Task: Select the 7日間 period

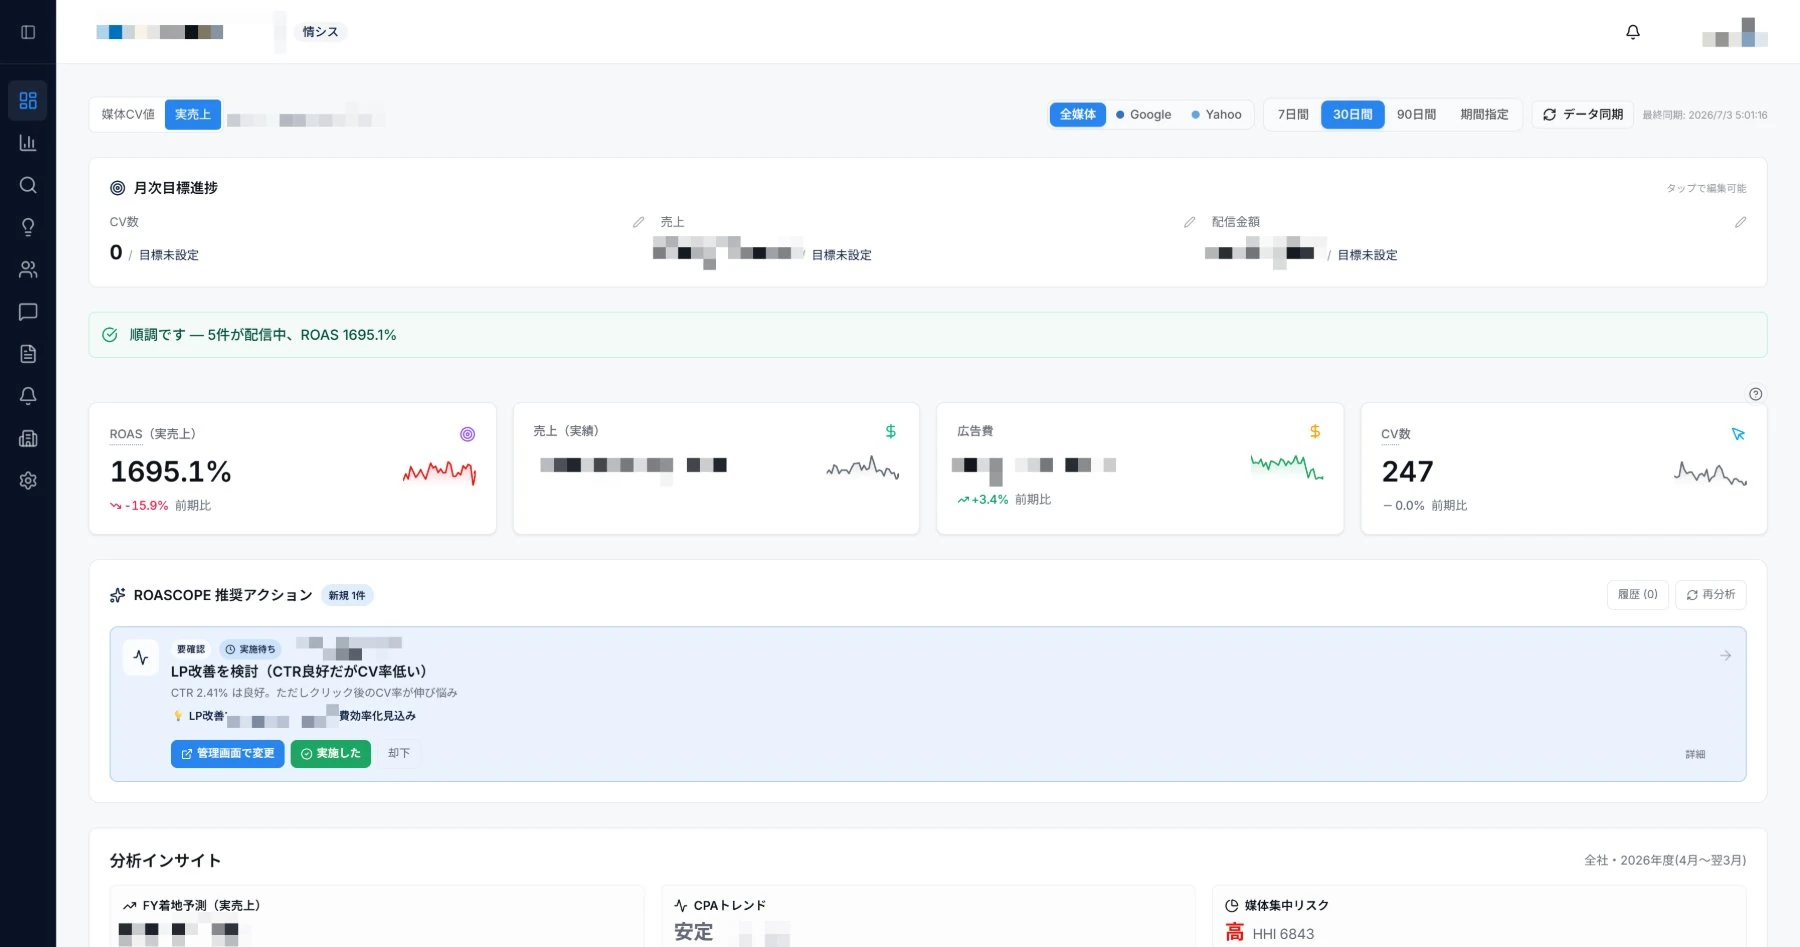Action: [1293, 114]
